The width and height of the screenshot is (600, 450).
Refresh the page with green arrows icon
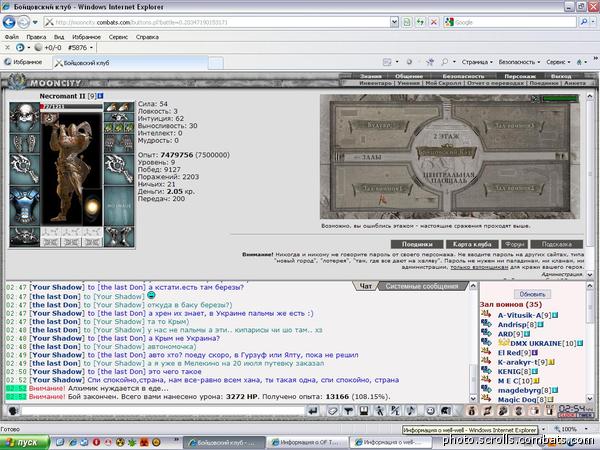click(420, 22)
